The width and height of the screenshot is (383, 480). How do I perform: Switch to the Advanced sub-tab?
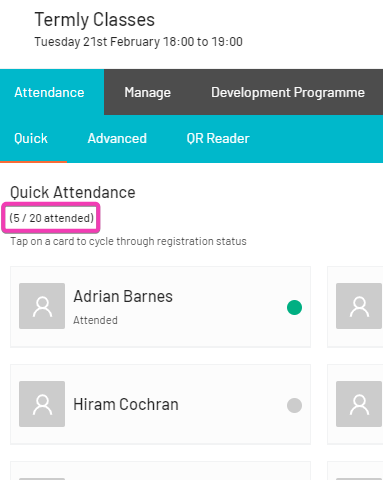117,138
